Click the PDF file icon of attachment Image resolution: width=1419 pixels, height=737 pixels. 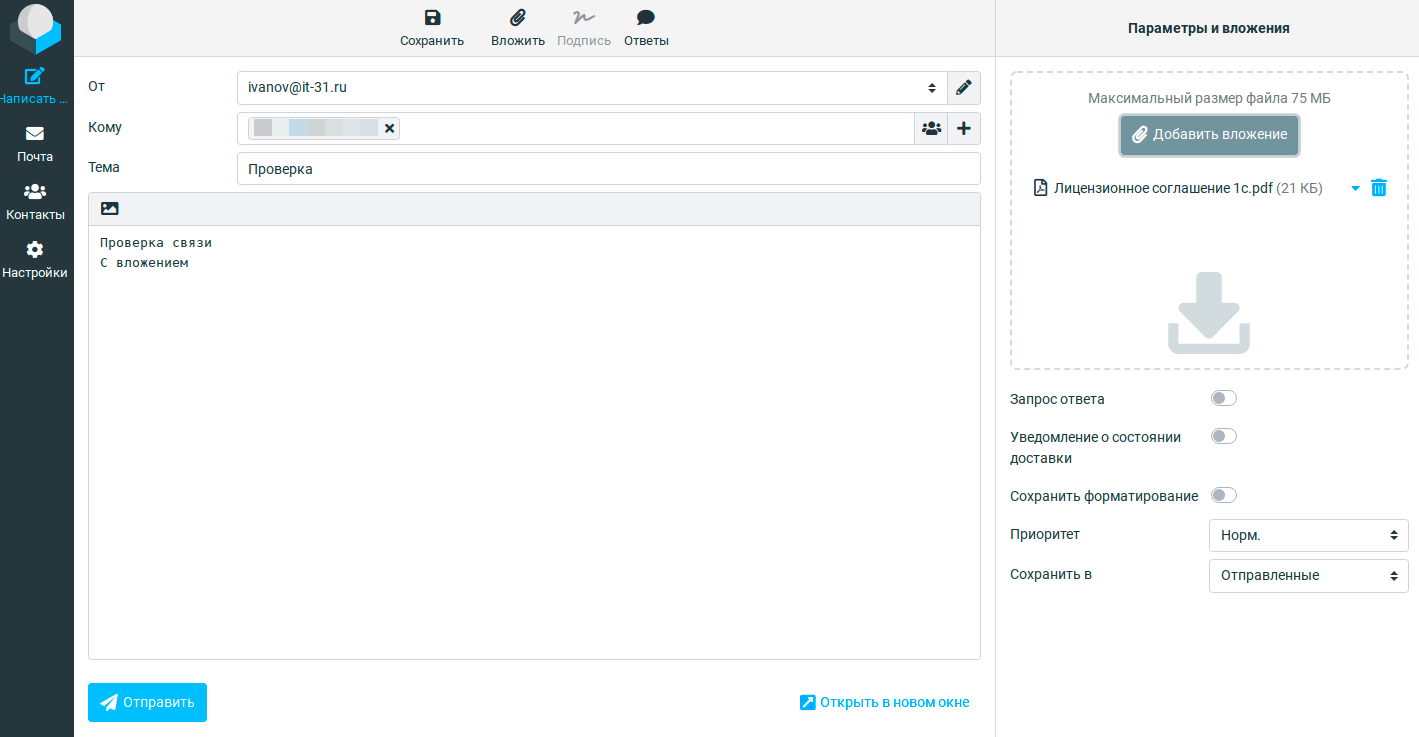pos(1040,188)
